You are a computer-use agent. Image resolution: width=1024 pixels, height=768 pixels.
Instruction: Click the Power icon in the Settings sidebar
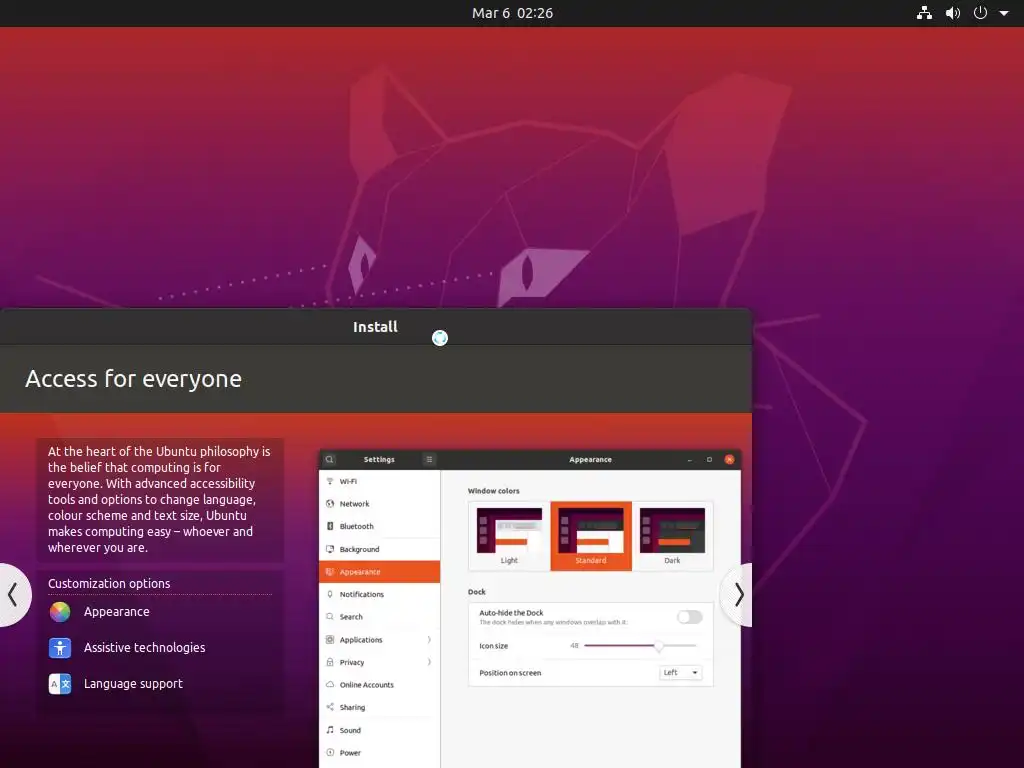330,753
